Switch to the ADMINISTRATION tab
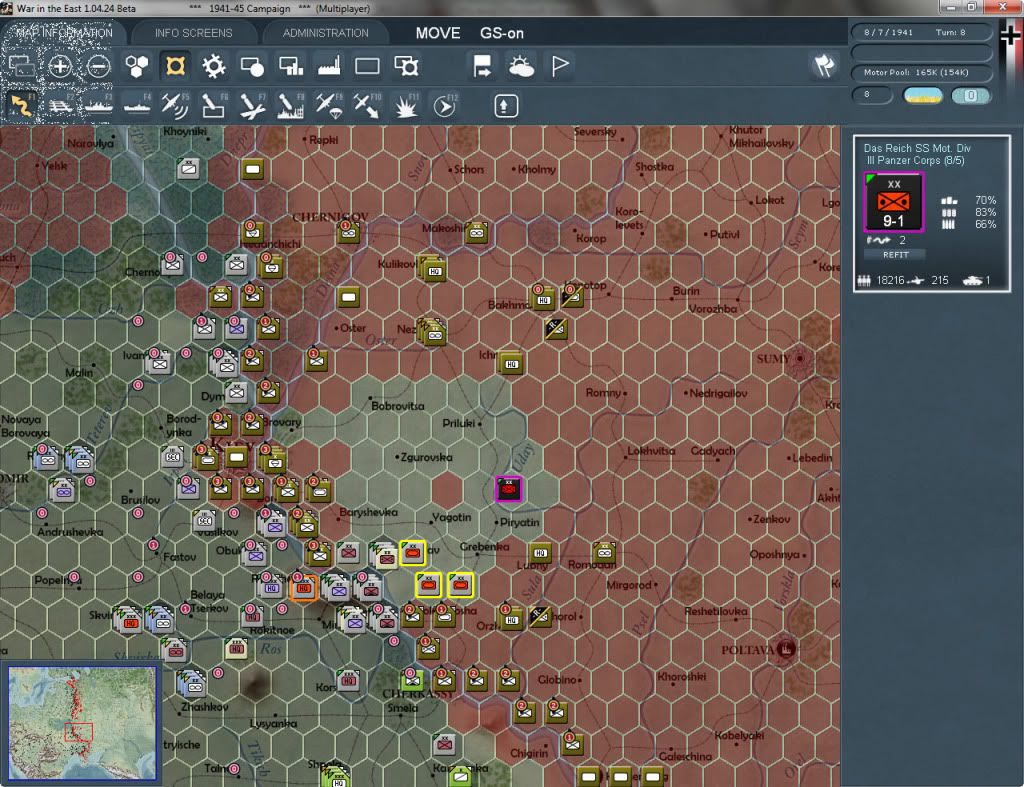1024x787 pixels. (x=325, y=33)
